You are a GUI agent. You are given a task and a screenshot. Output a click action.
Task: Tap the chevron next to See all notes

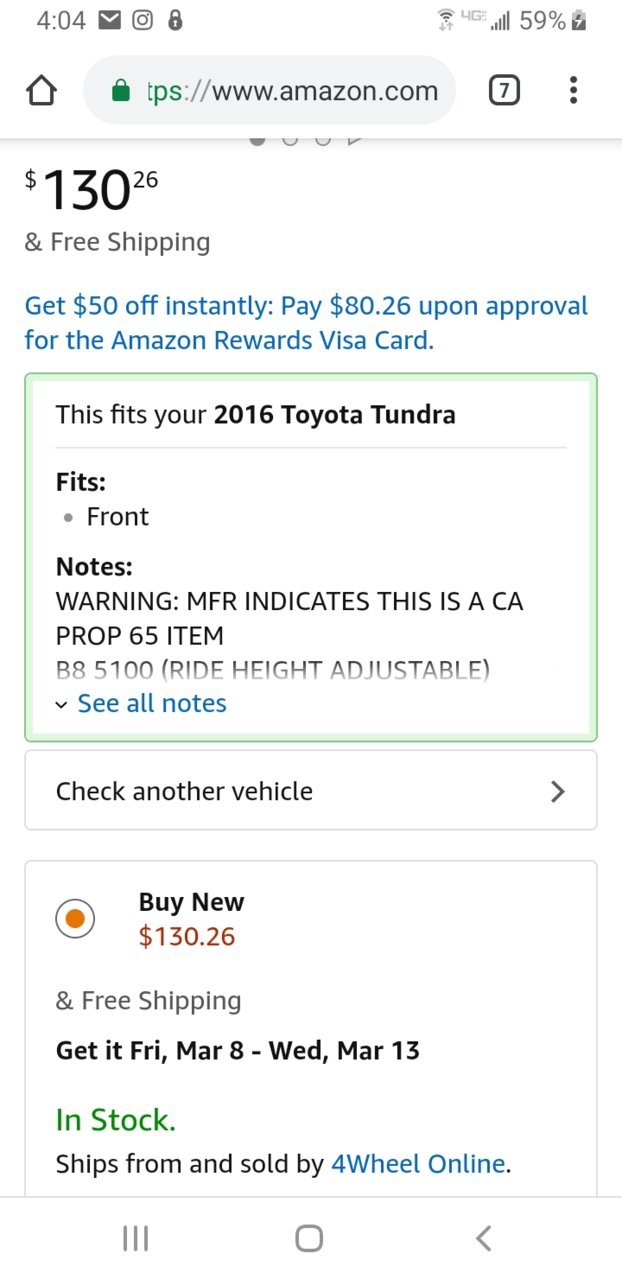62,704
